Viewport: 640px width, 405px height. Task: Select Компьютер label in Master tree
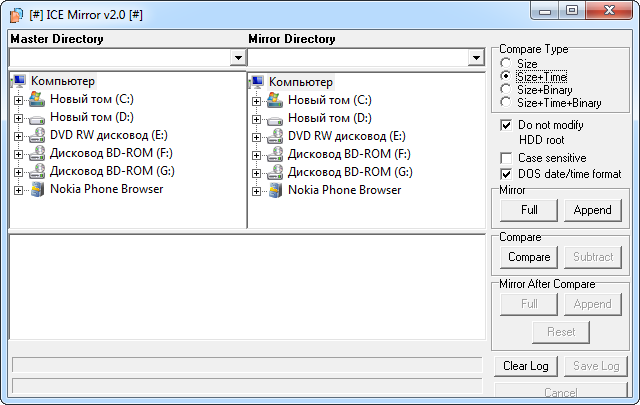(63, 81)
